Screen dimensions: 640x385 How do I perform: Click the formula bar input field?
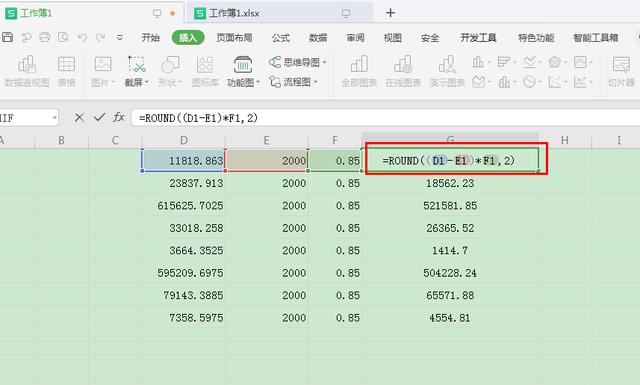pyautogui.click(x=384, y=118)
